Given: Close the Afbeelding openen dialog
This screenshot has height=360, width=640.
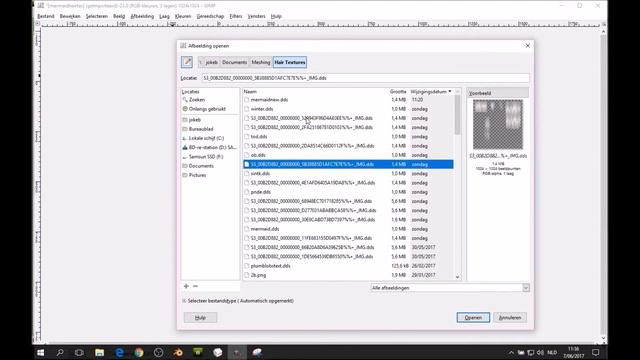Looking at the screenshot, I should (527, 46).
